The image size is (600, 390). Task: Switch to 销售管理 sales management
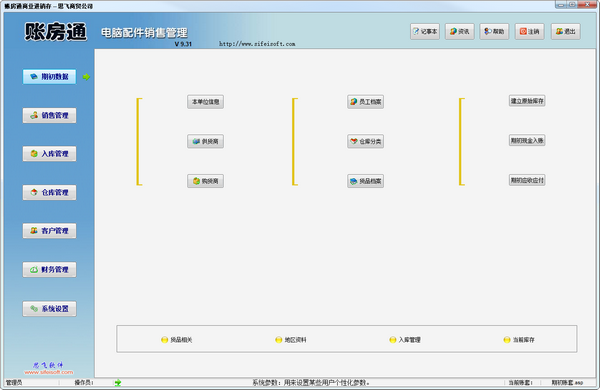[x=49, y=115]
